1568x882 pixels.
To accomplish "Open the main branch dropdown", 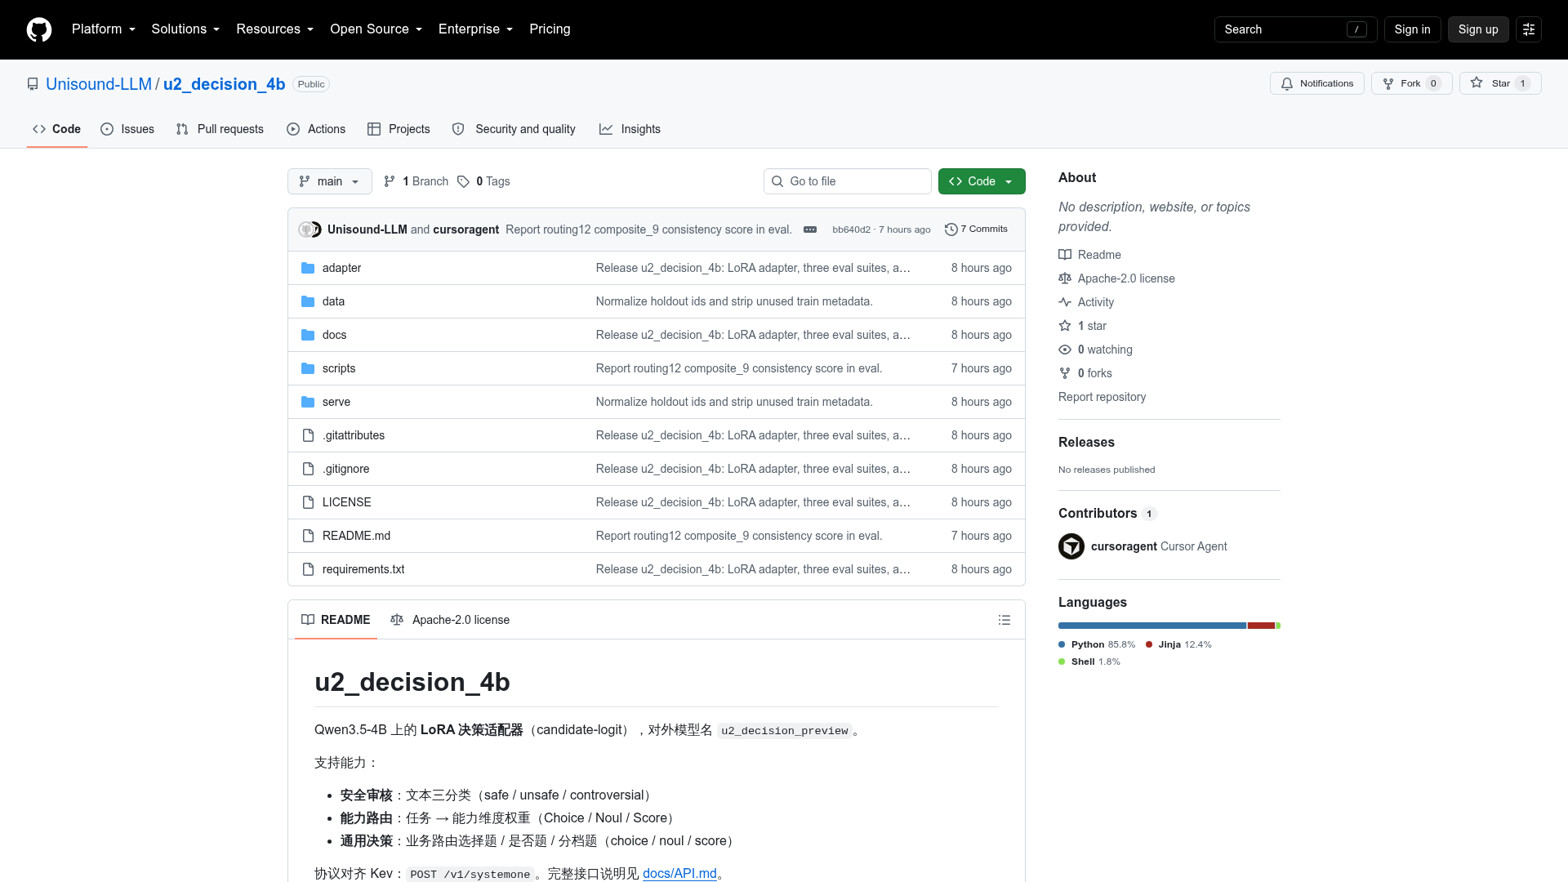I will (329, 181).
